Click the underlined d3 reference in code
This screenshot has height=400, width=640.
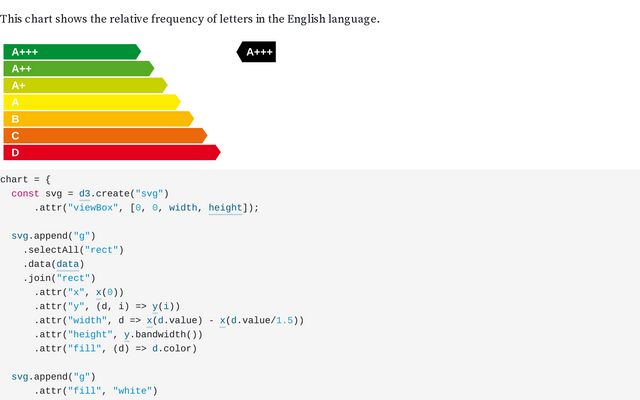(x=85, y=193)
